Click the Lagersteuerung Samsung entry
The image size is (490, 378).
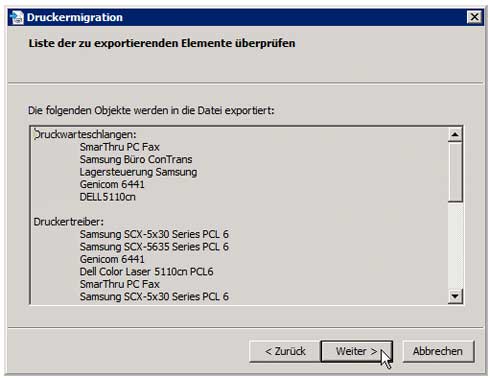click(x=138, y=172)
